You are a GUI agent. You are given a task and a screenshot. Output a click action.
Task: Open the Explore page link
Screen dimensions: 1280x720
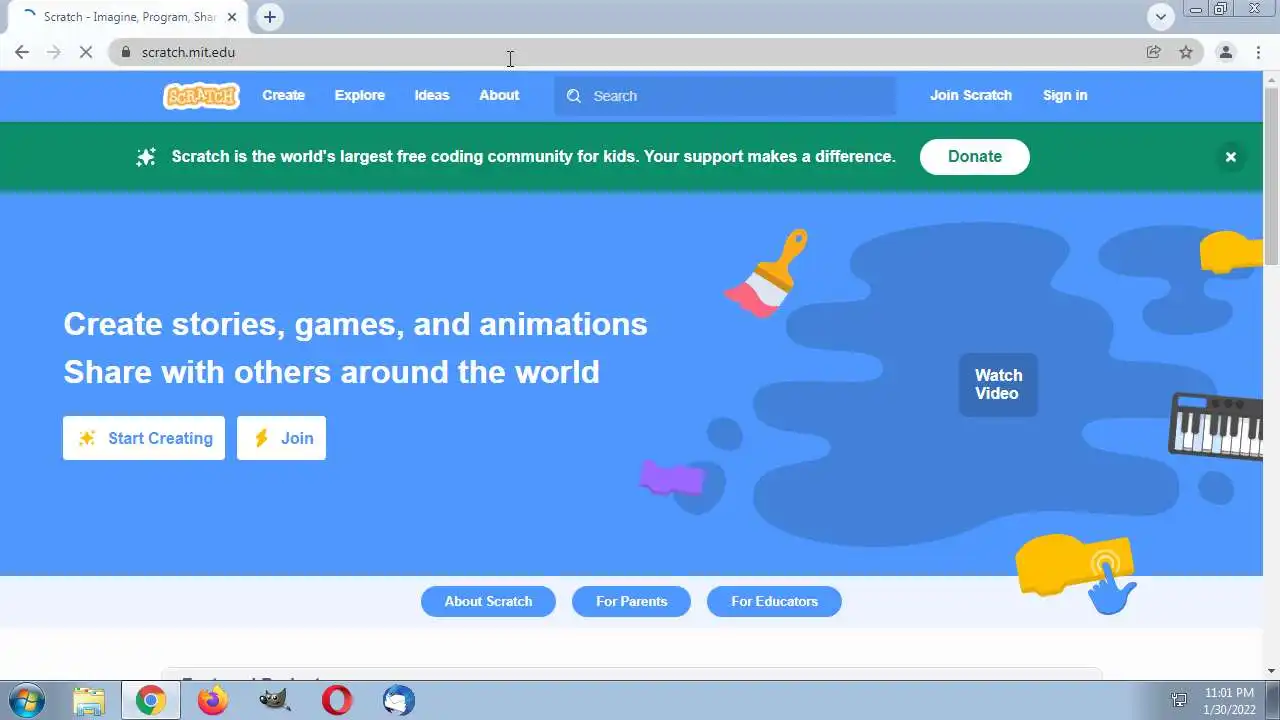coord(359,95)
